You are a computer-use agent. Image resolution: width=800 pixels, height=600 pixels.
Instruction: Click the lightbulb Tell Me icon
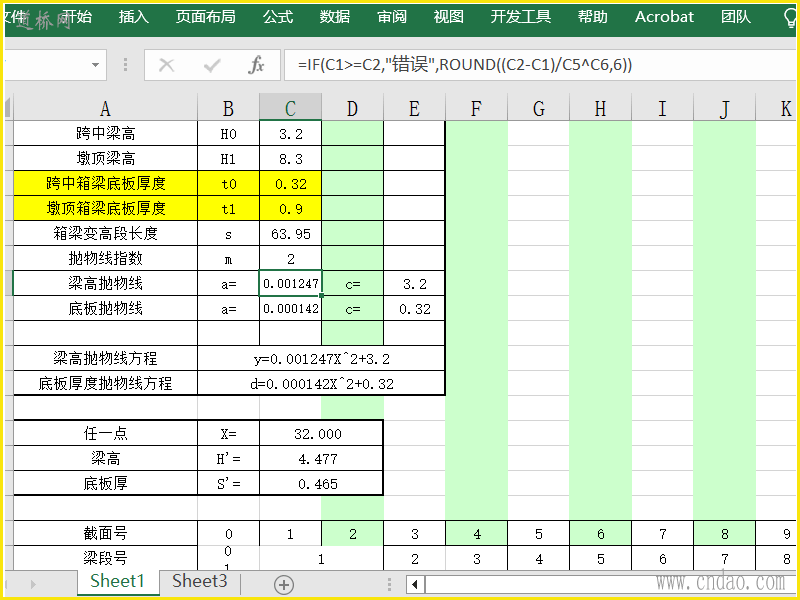[790, 18]
